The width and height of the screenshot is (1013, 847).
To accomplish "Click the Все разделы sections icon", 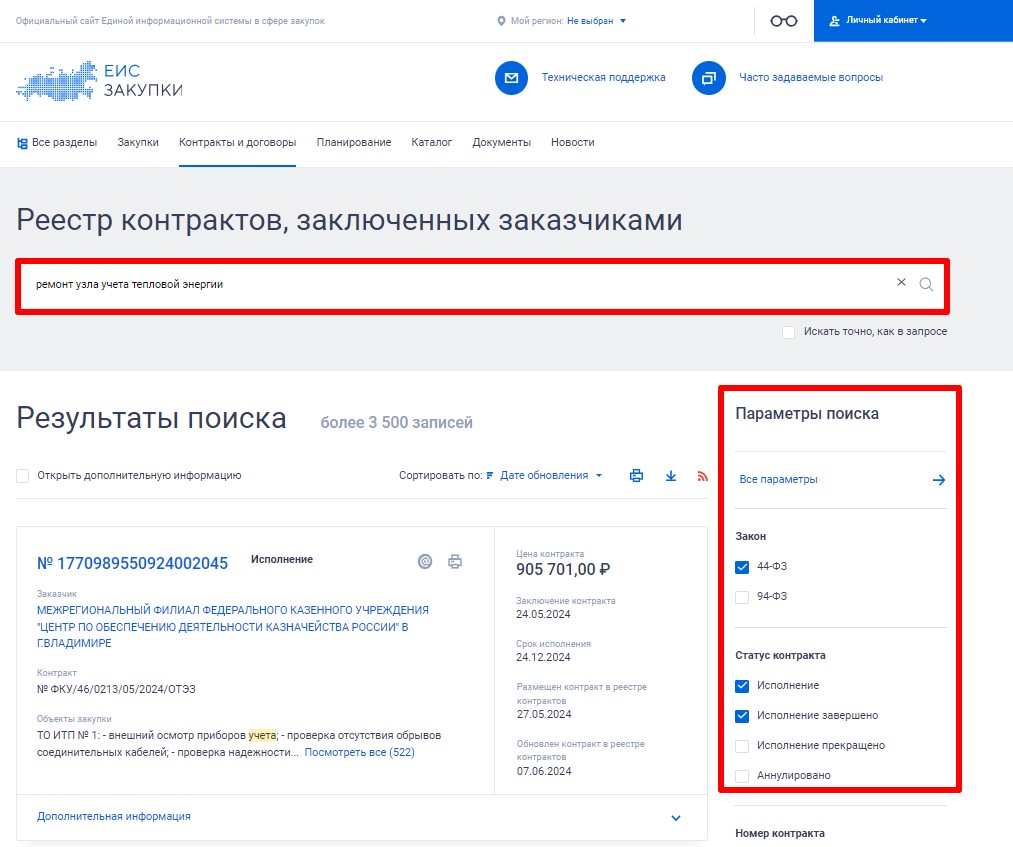I will (22, 143).
